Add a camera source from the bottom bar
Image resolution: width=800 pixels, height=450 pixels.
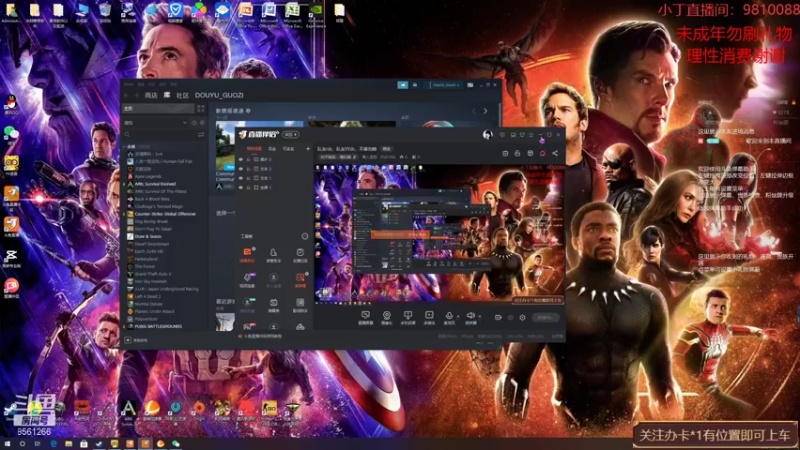pyautogui.click(x=387, y=317)
